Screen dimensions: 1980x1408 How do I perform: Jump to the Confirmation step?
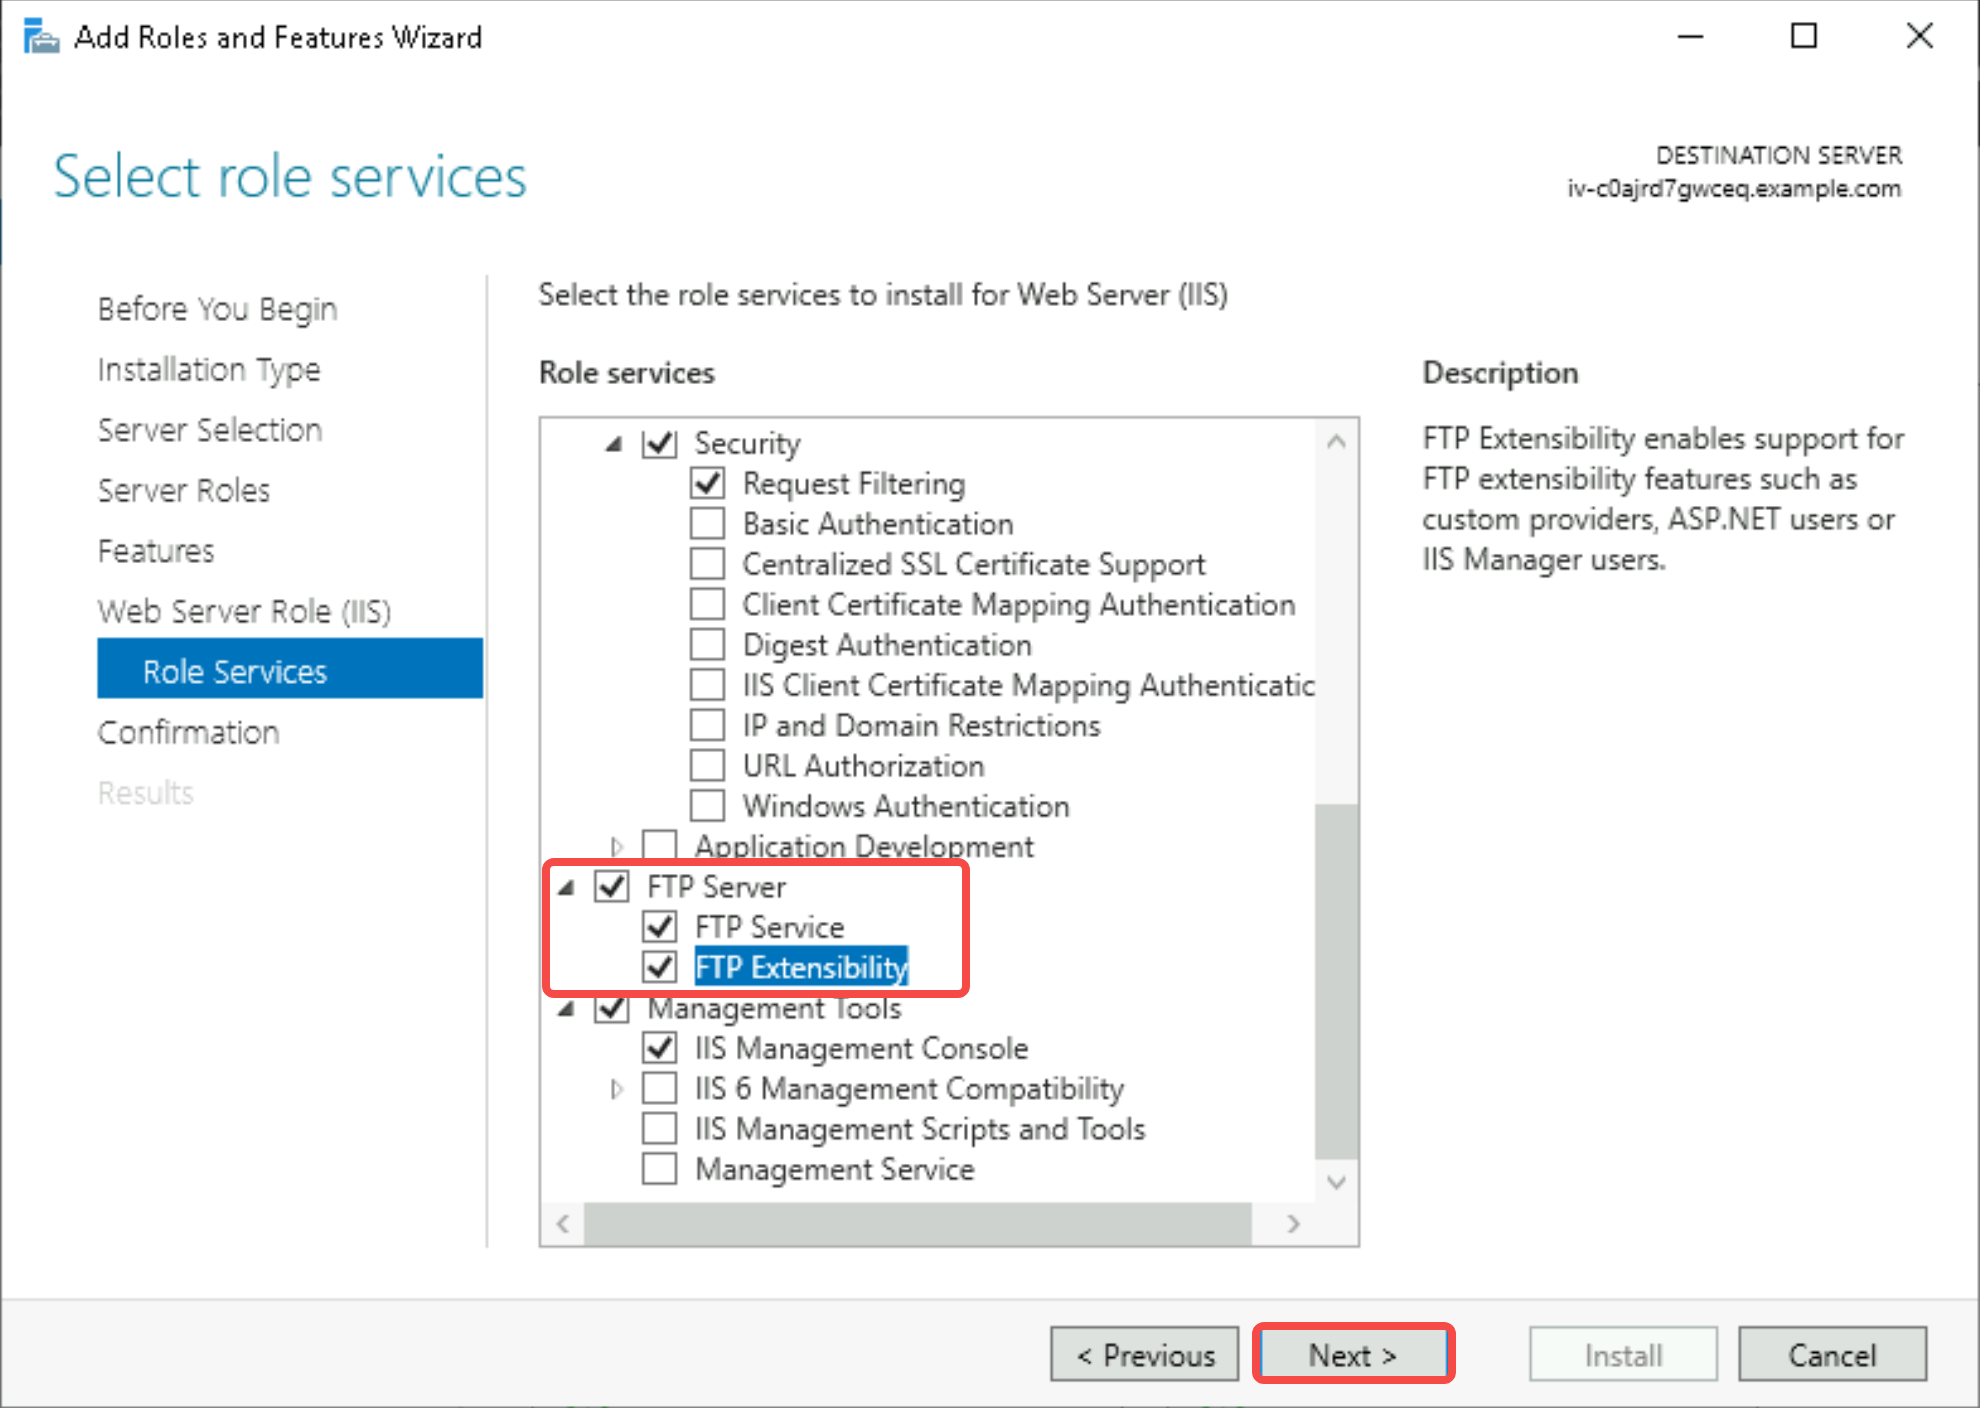pos(189,732)
